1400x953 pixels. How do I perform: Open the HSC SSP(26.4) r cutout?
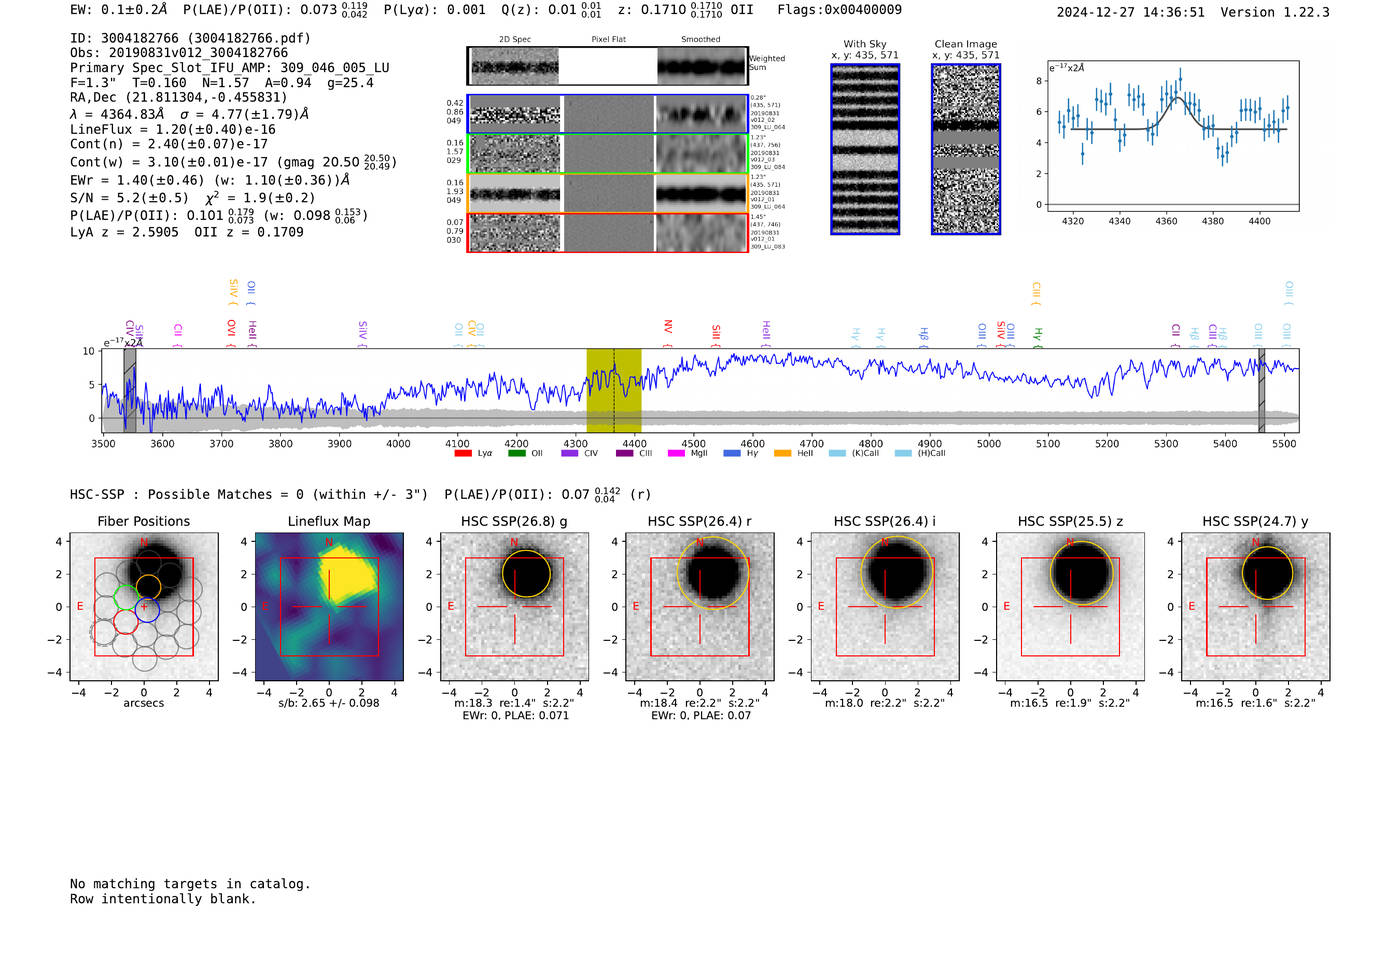click(700, 606)
